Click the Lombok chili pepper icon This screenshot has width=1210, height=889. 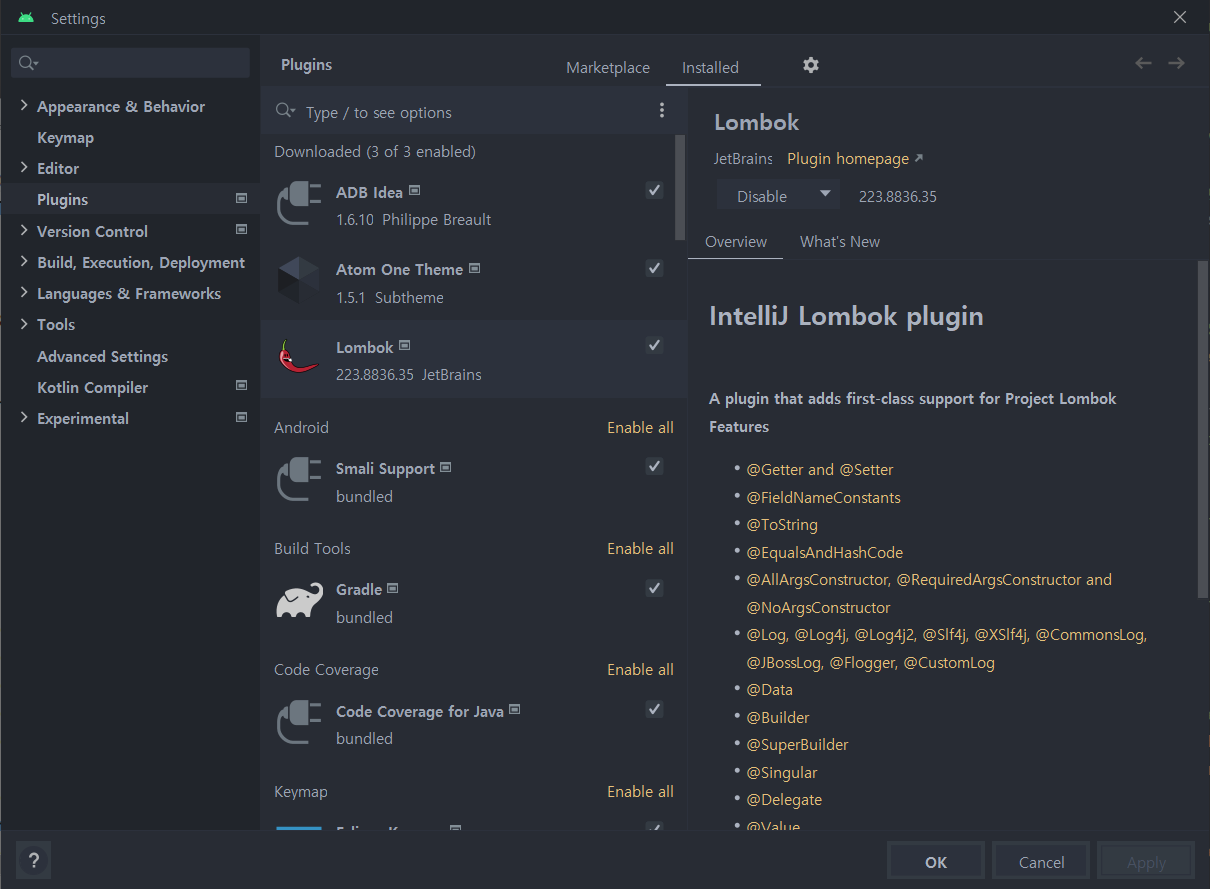coord(299,359)
